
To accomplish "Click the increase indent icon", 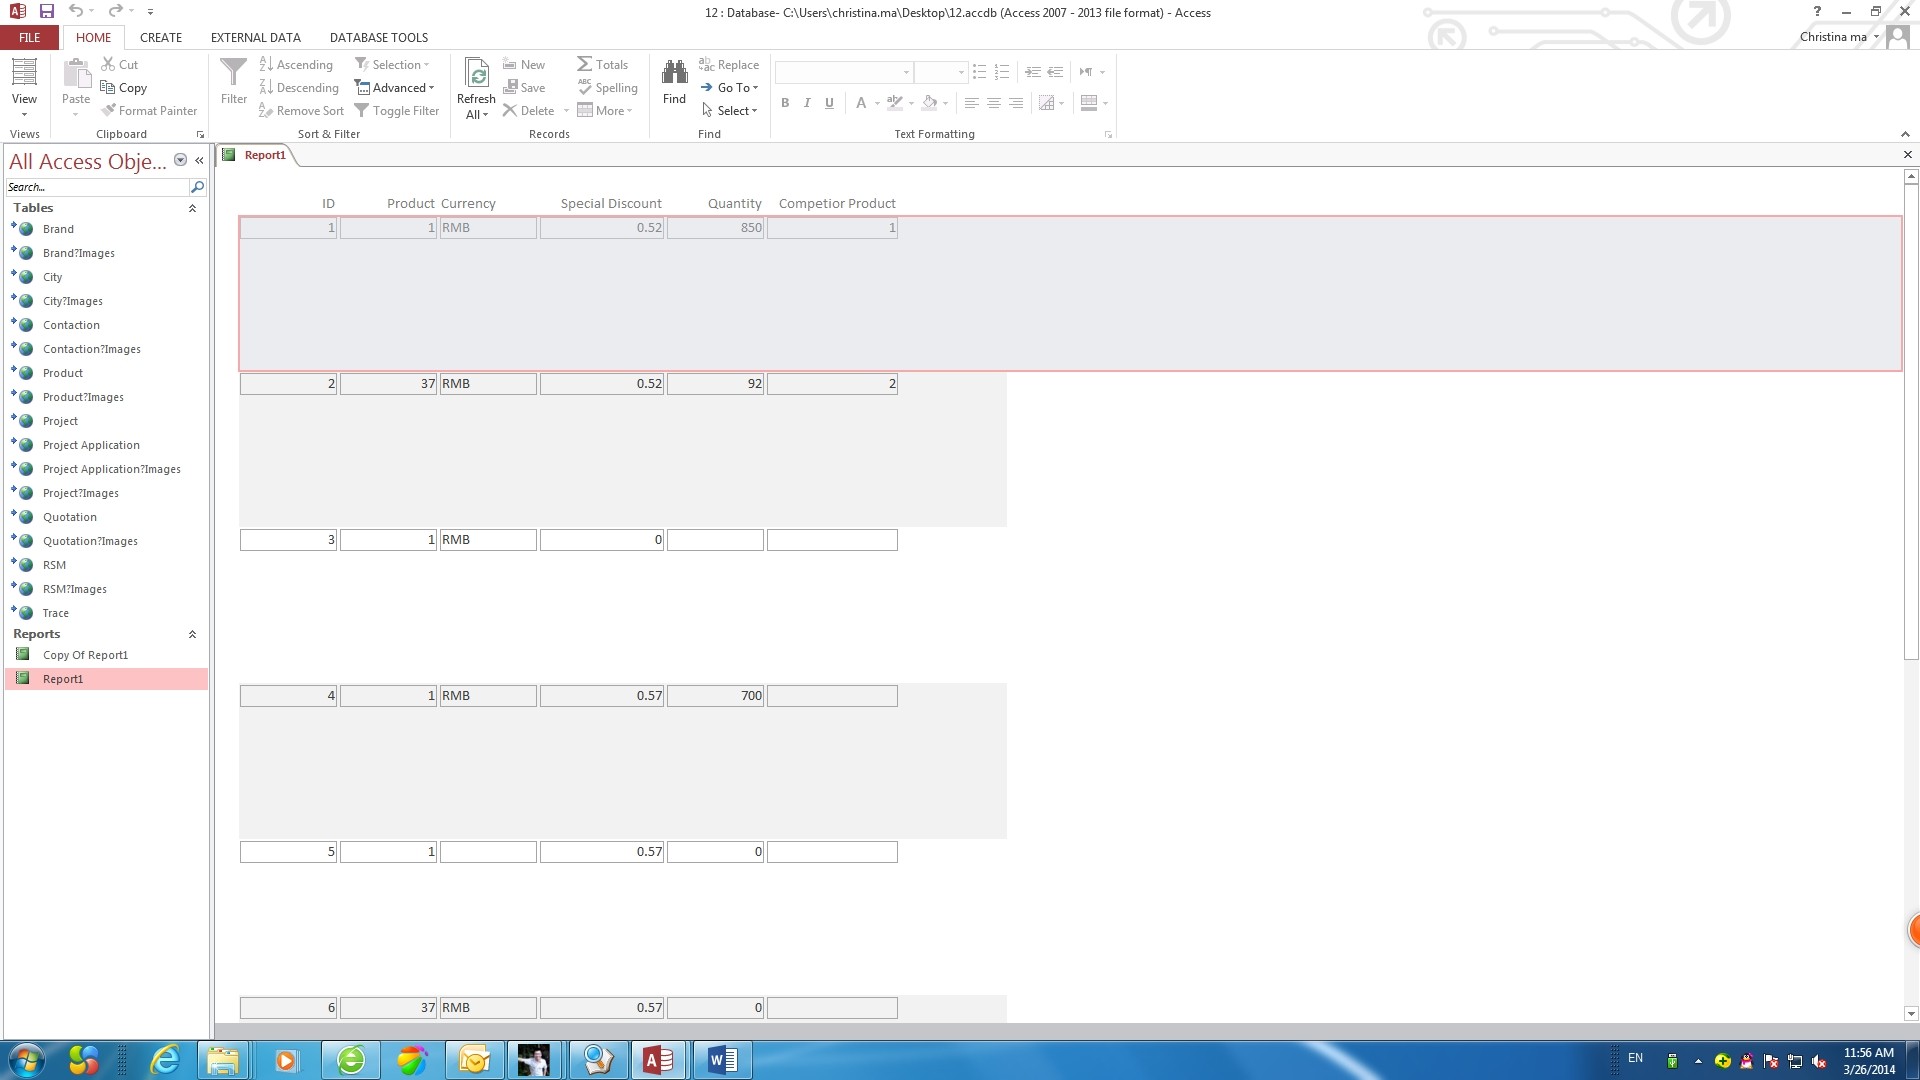I will 1033,72.
